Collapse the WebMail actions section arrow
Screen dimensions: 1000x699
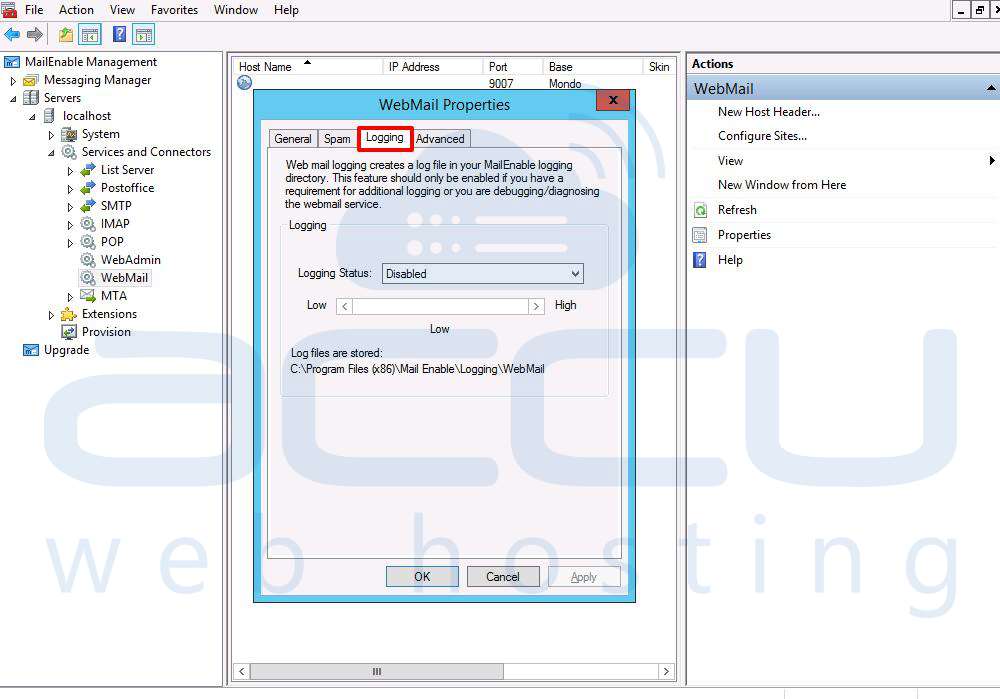tap(990, 88)
